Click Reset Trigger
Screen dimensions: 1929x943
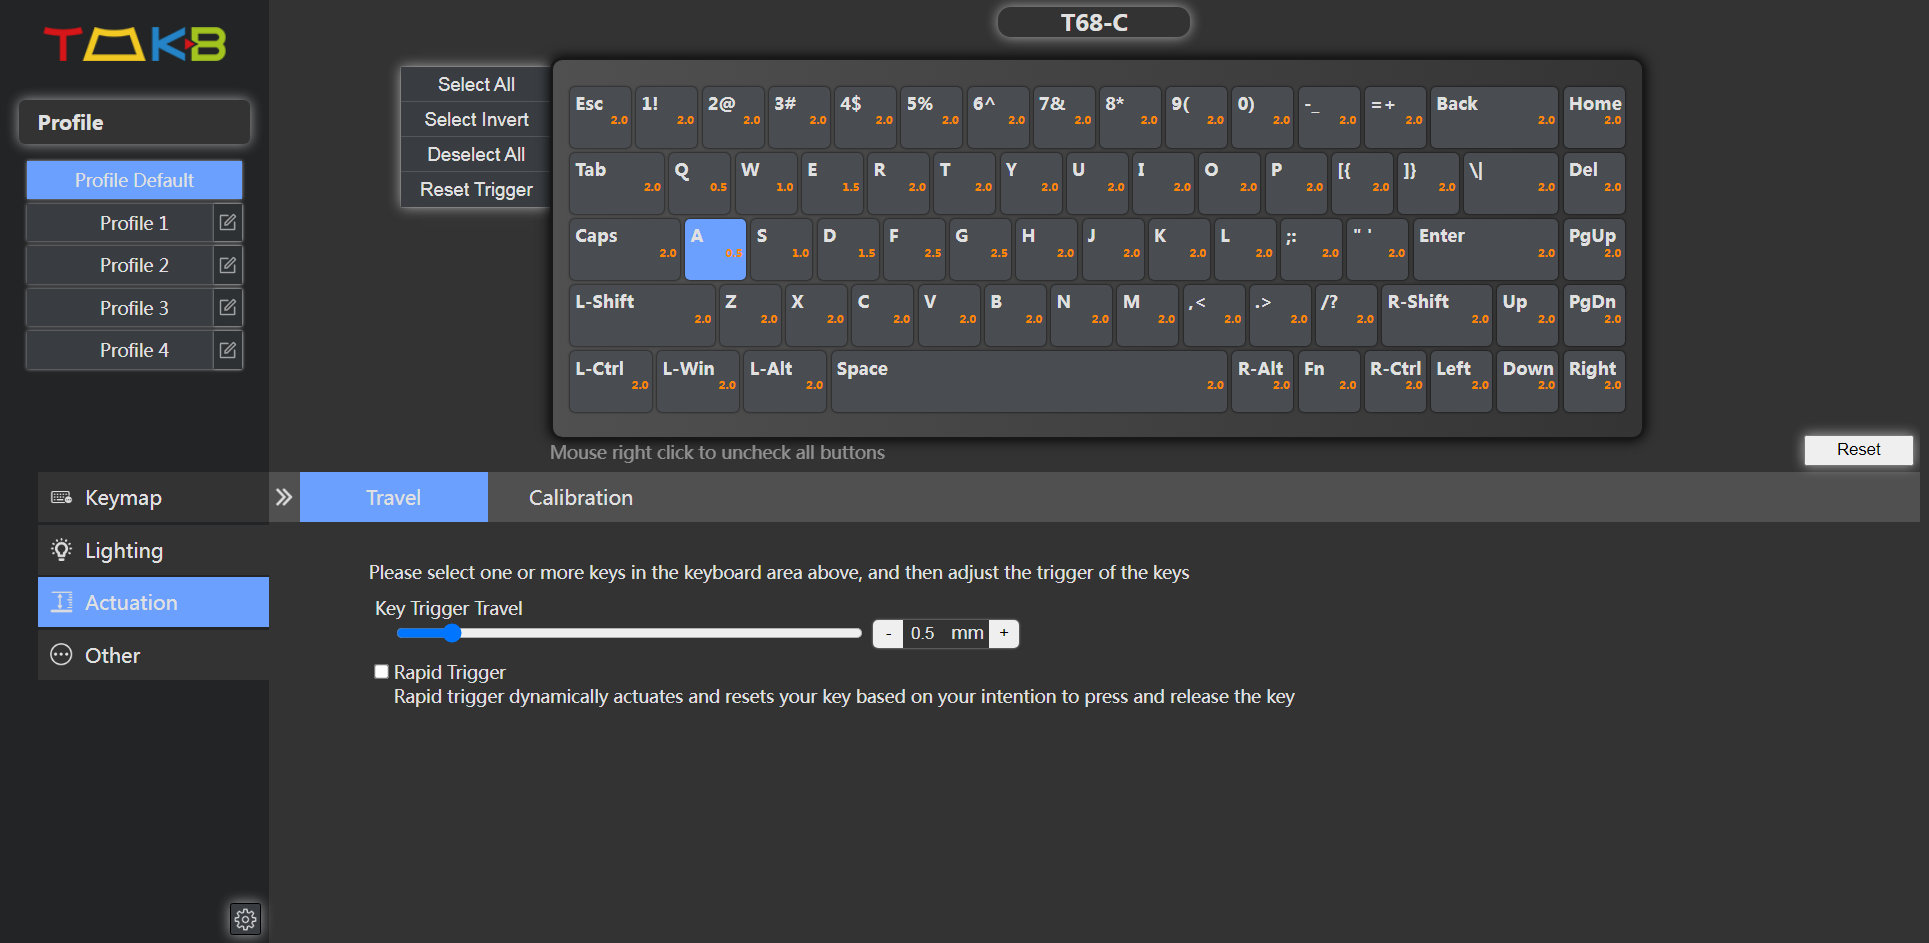pos(476,190)
